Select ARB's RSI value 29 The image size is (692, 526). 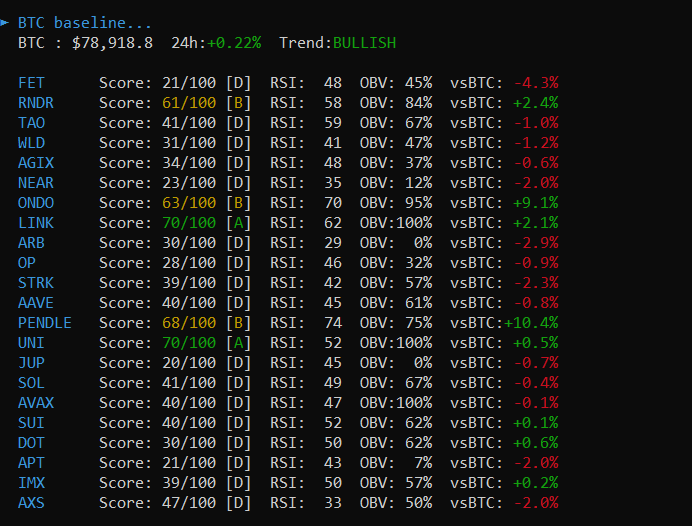333,243
